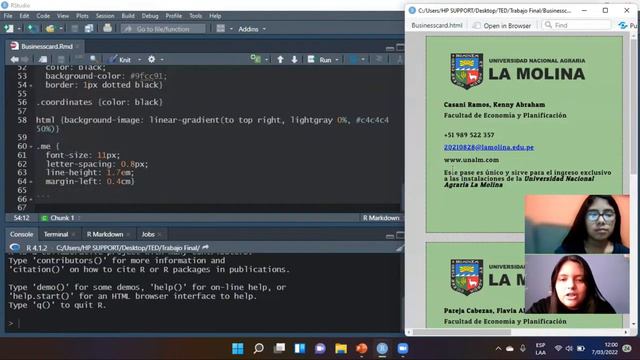
Task: Click the Zoom icon in the taskbar
Action: click(x=402, y=349)
